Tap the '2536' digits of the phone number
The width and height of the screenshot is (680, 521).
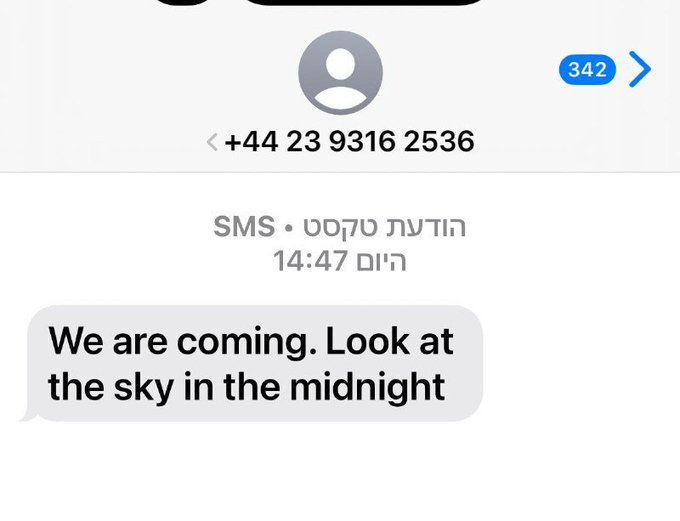[x=439, y=141]
